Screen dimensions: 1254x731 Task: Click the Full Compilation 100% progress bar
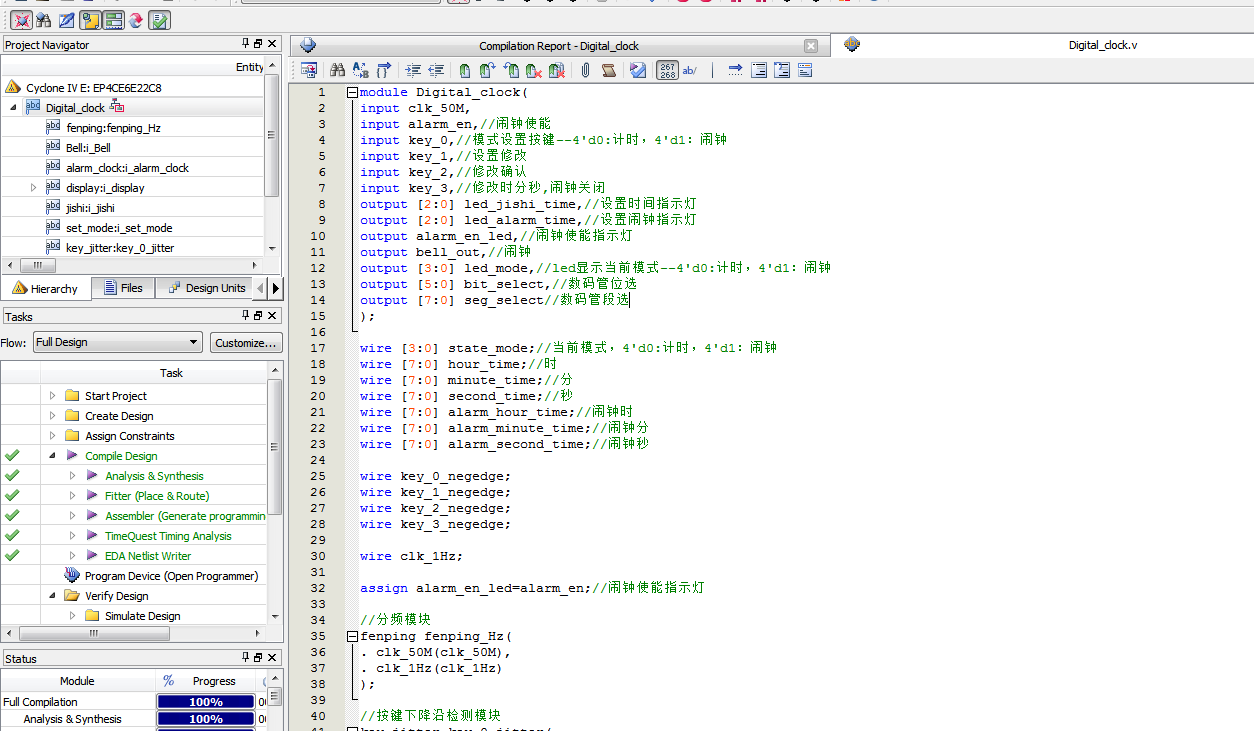click(205, 702)
